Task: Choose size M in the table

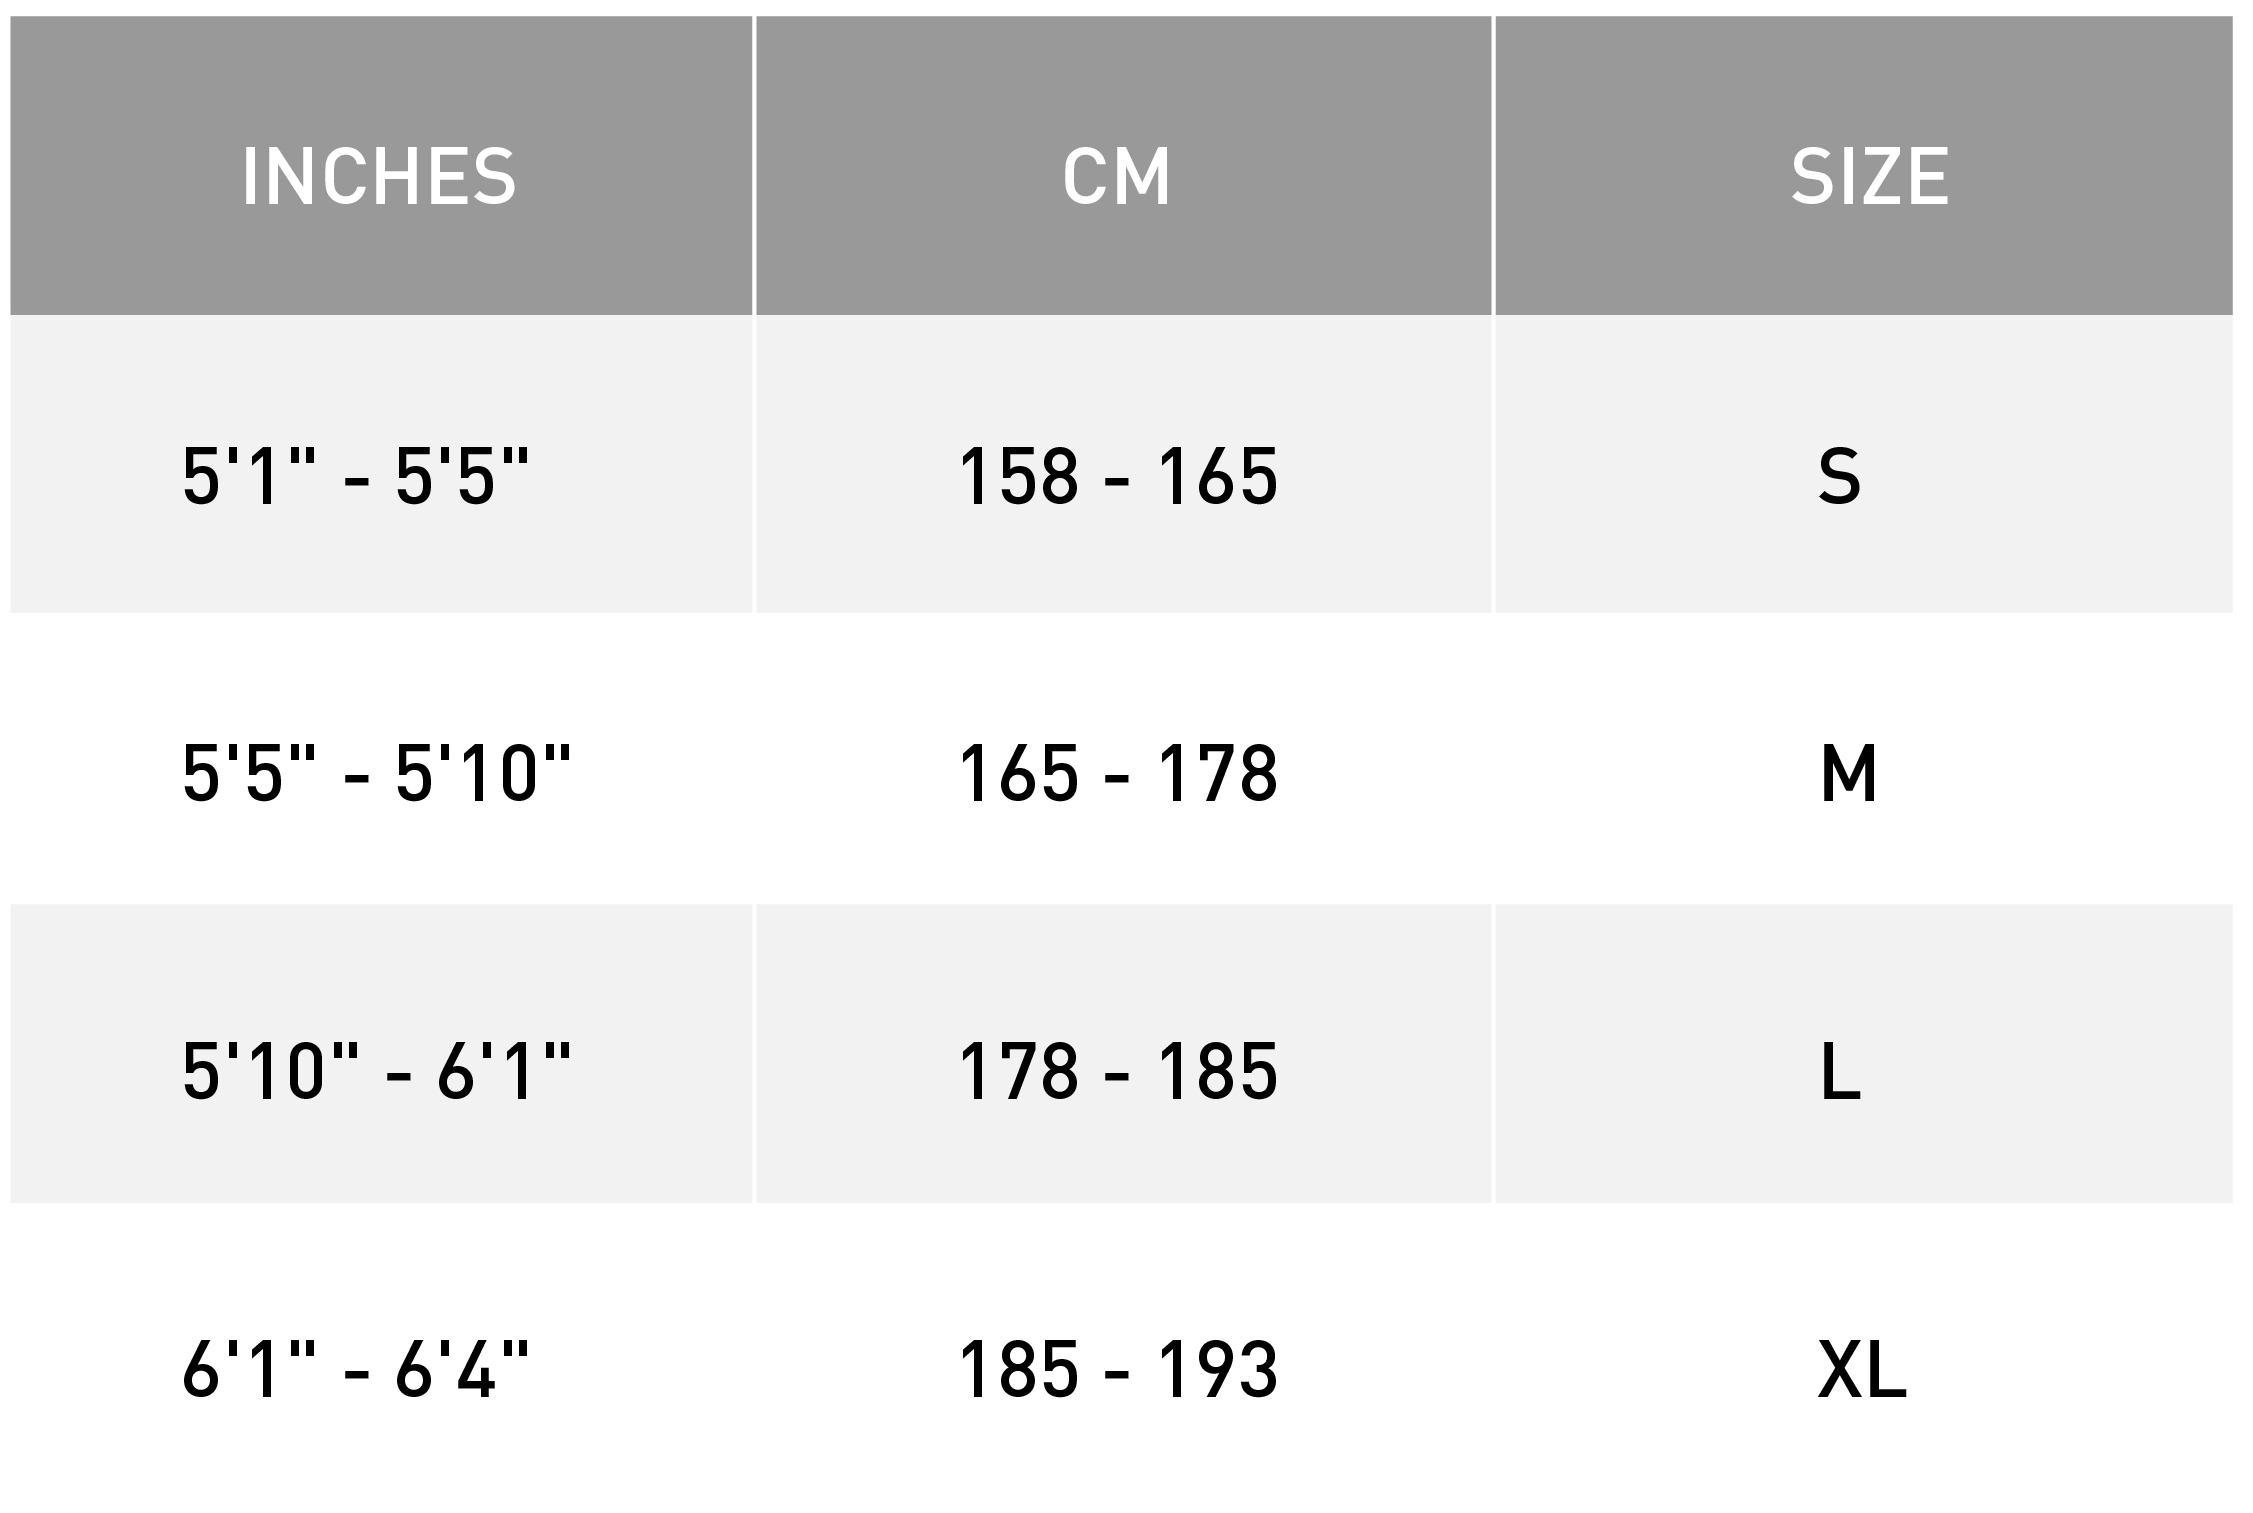Action: (1864, 758)
